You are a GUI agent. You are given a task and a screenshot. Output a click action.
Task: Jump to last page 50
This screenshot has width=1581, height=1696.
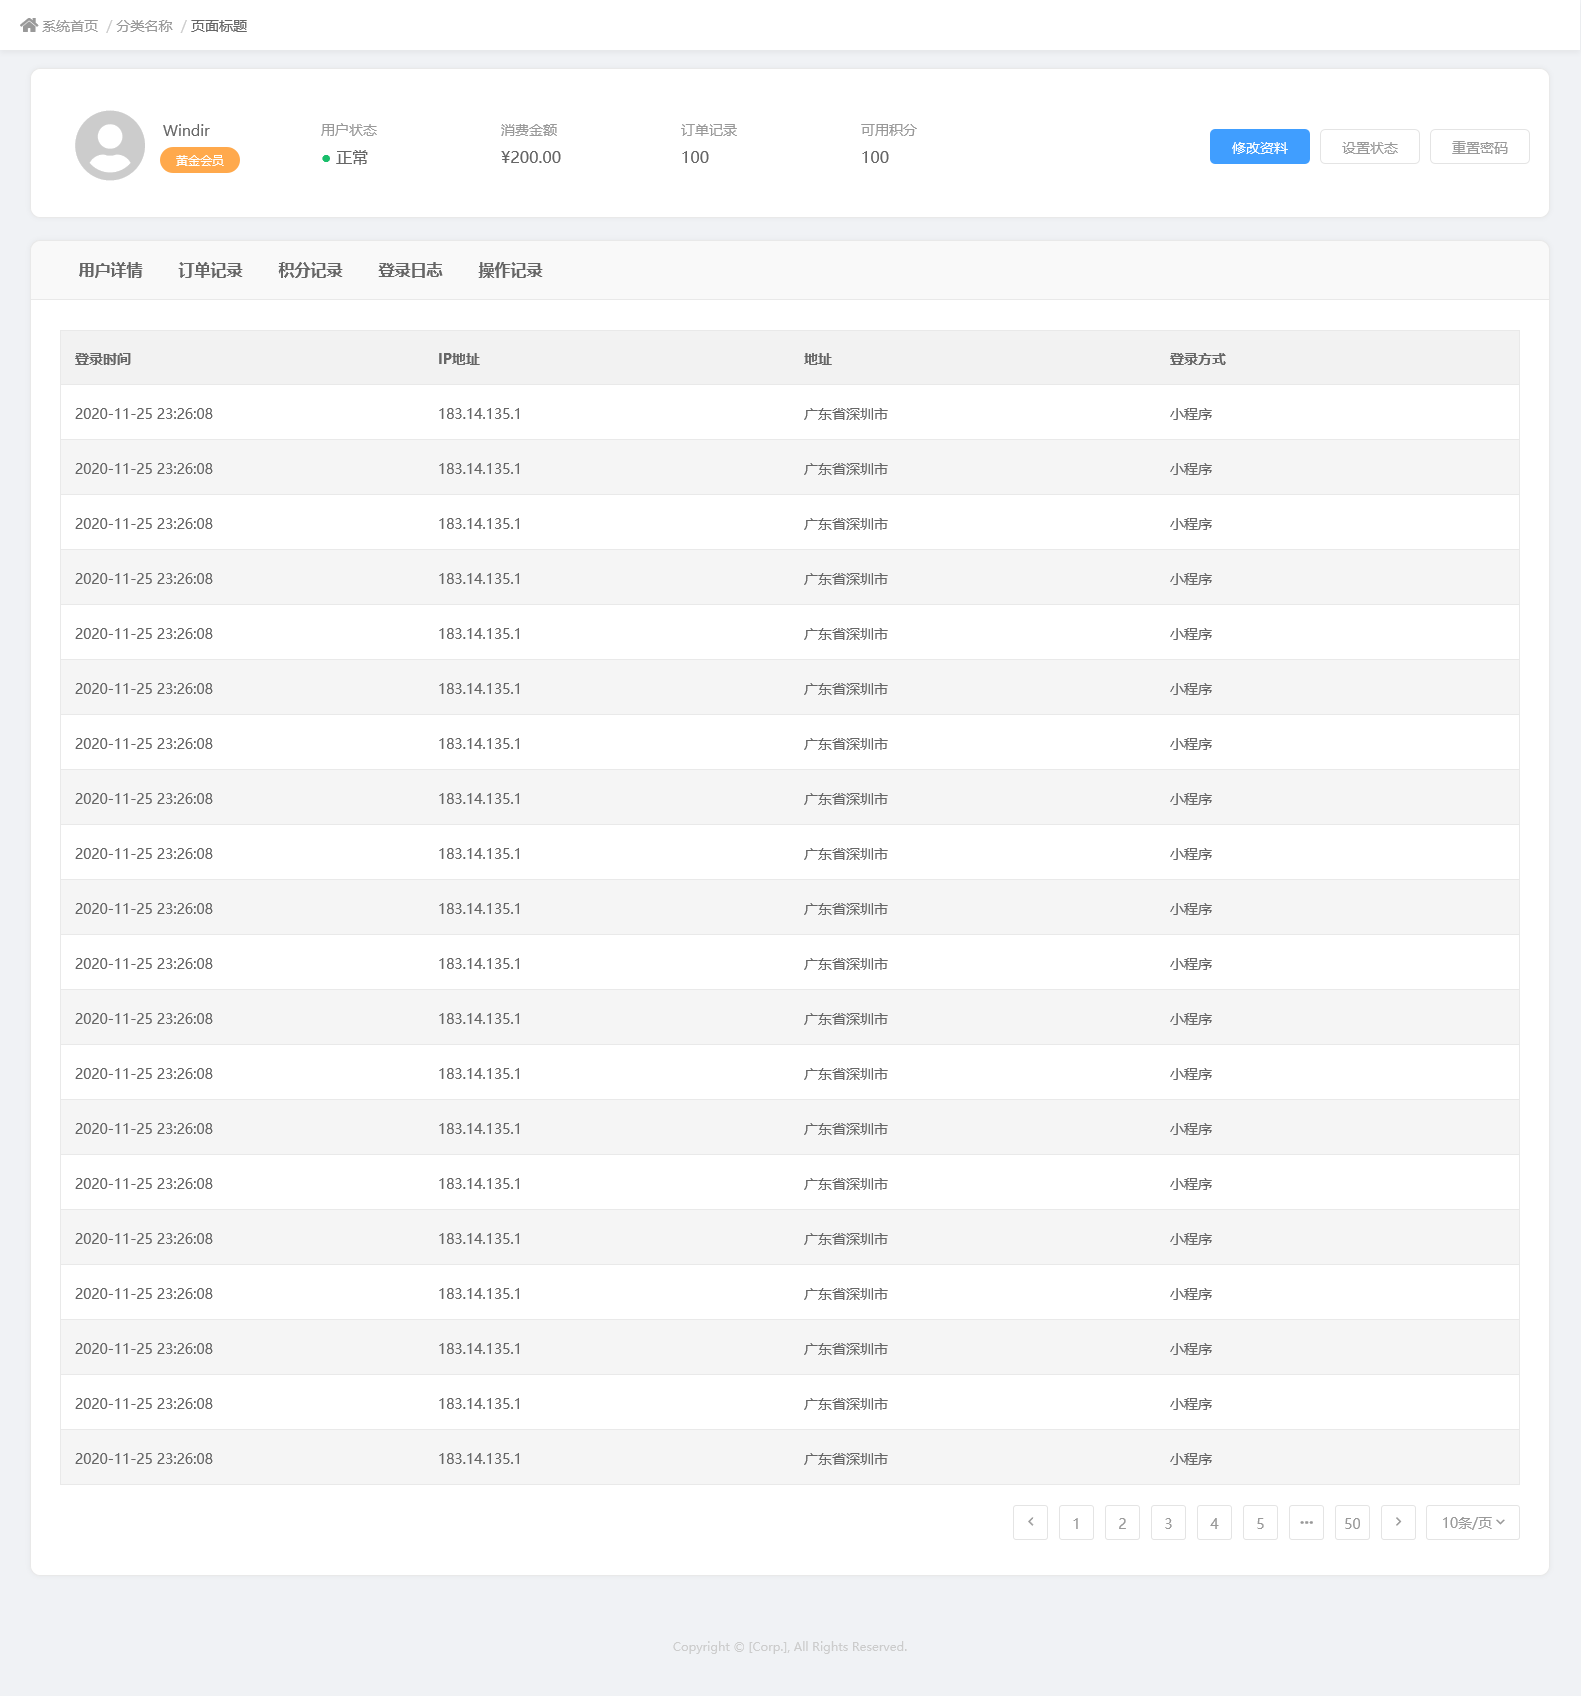(x=1352, y=1522)
